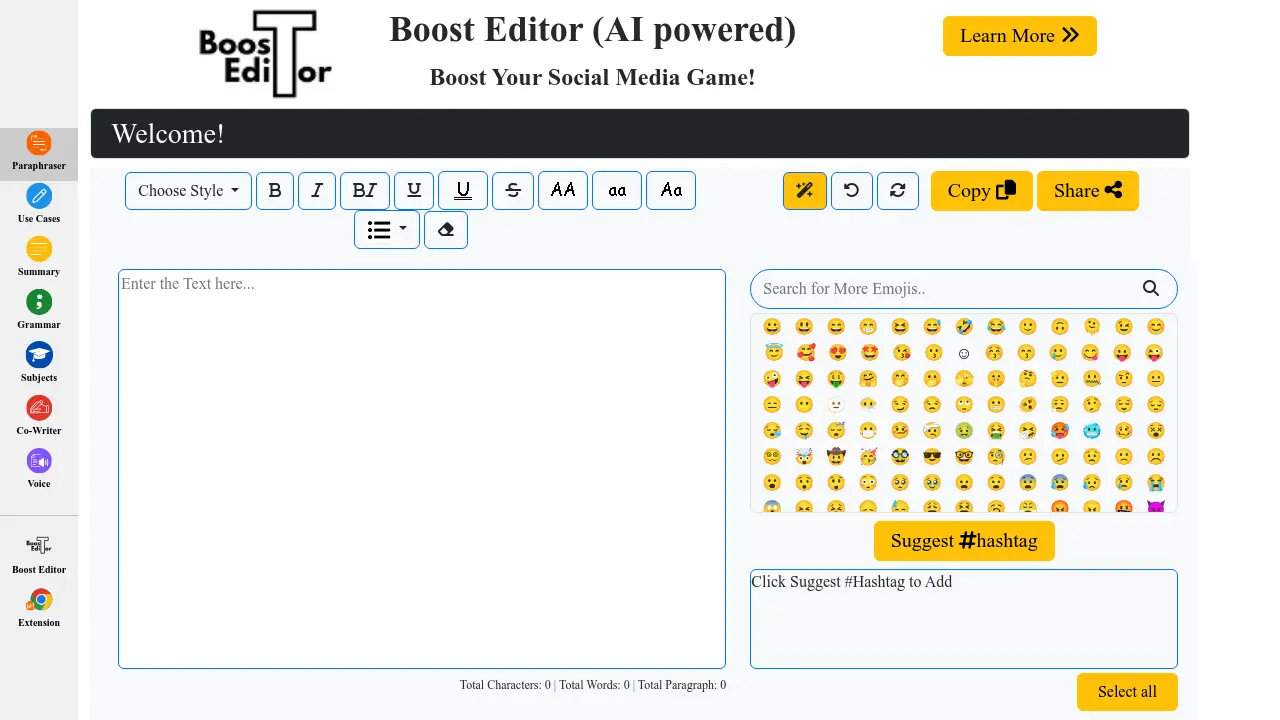Insert nauseated green face emoji
The image size is (1280, 720).
pyautogui.click(x=964, y=431)
